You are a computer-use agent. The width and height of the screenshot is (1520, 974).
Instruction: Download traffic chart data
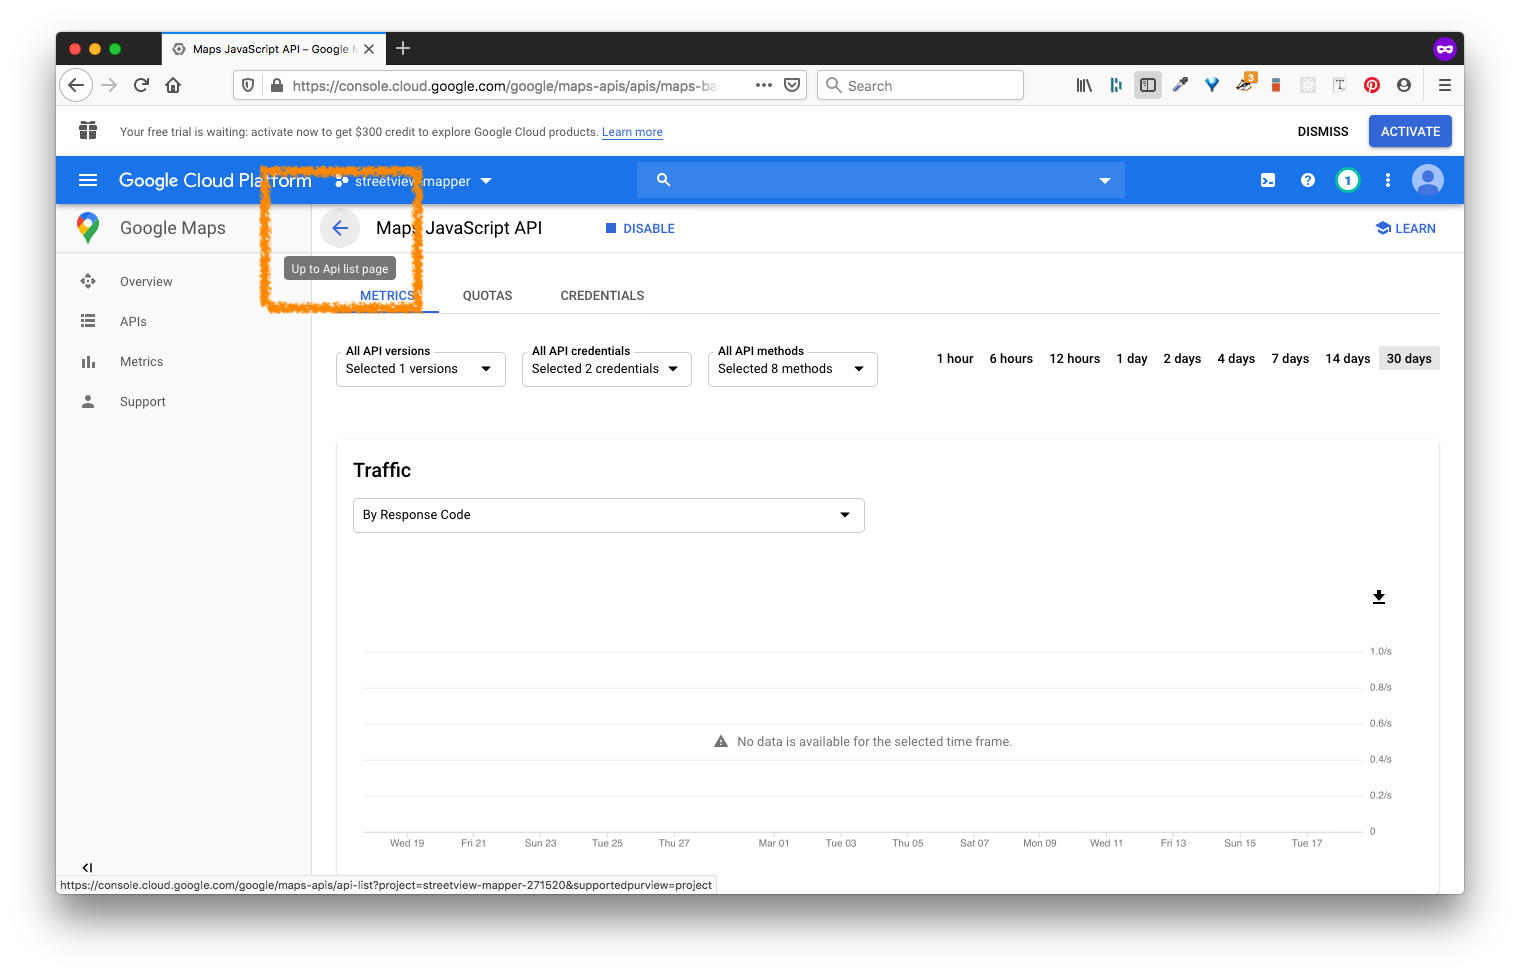pos(1378,597)
